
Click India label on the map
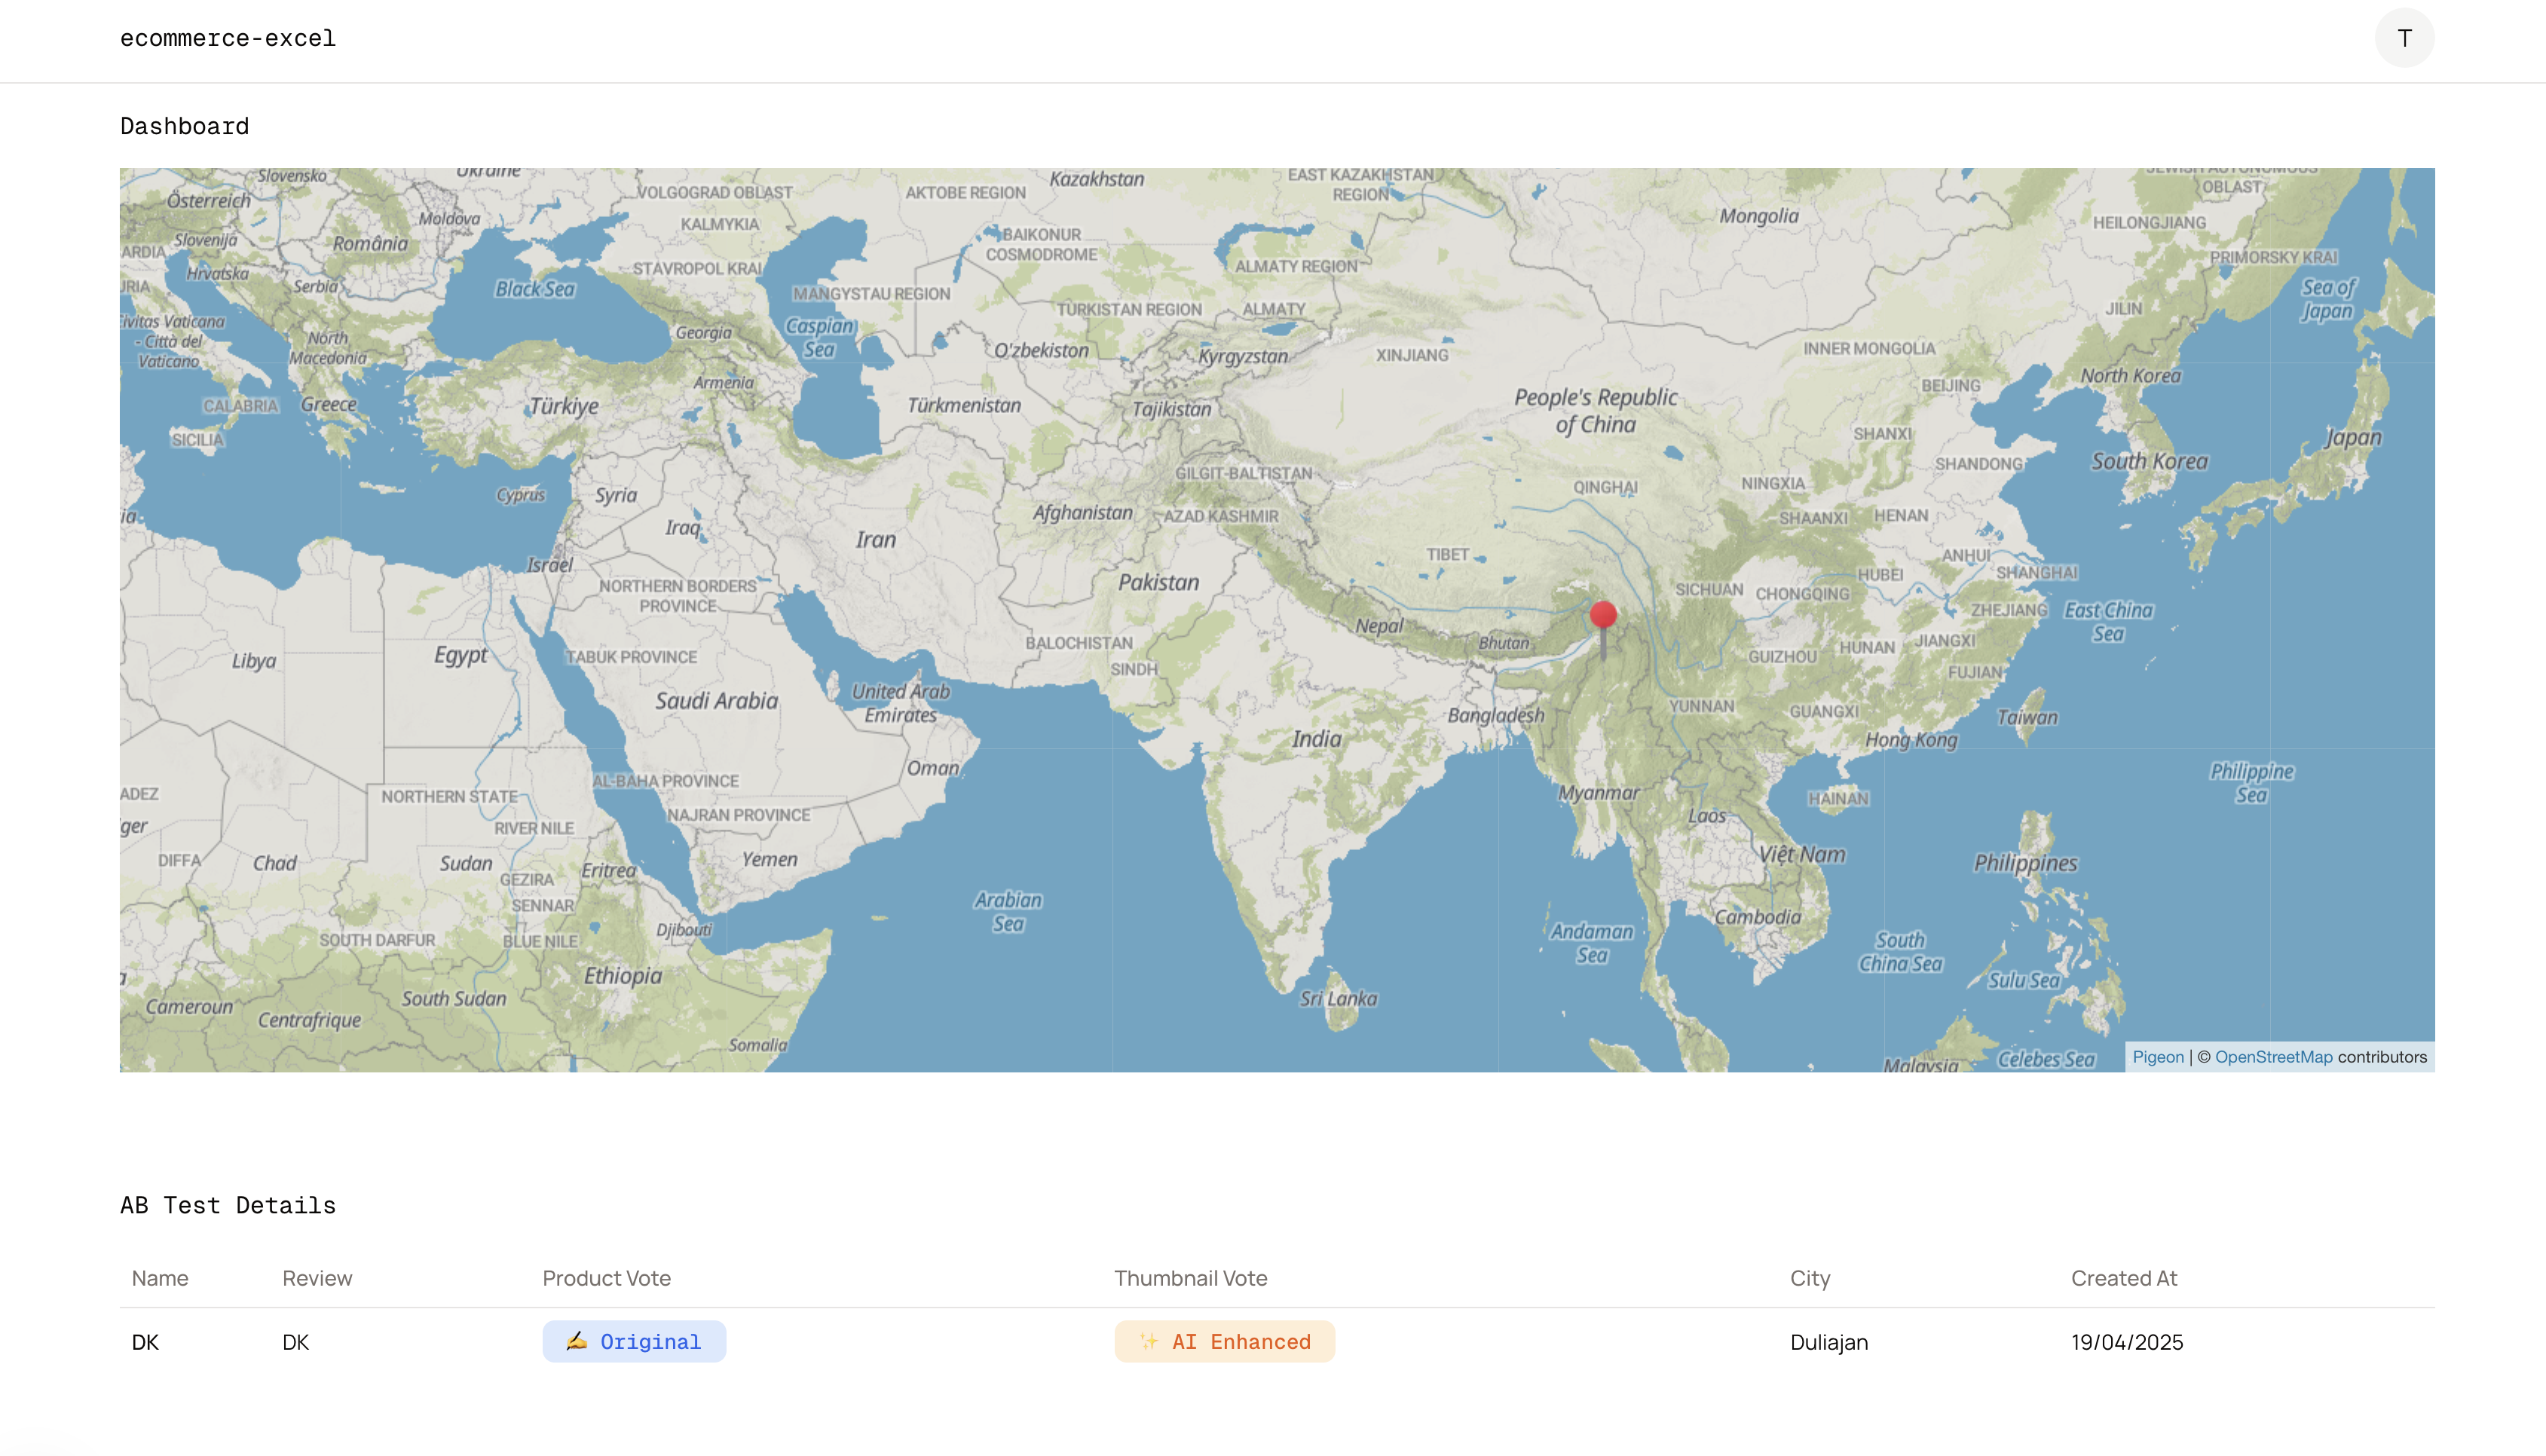[x=1316, y=739]
